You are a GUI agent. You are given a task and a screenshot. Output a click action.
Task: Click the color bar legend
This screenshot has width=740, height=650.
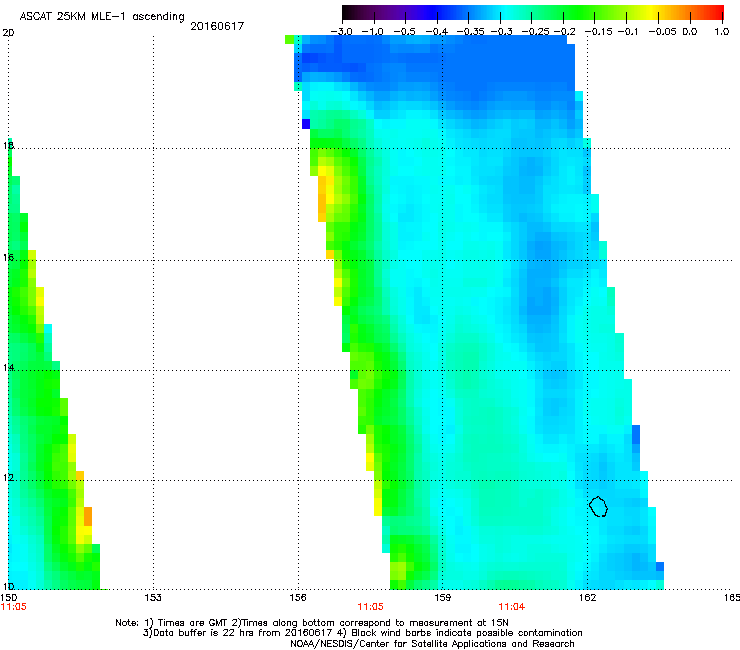point(533,13)
